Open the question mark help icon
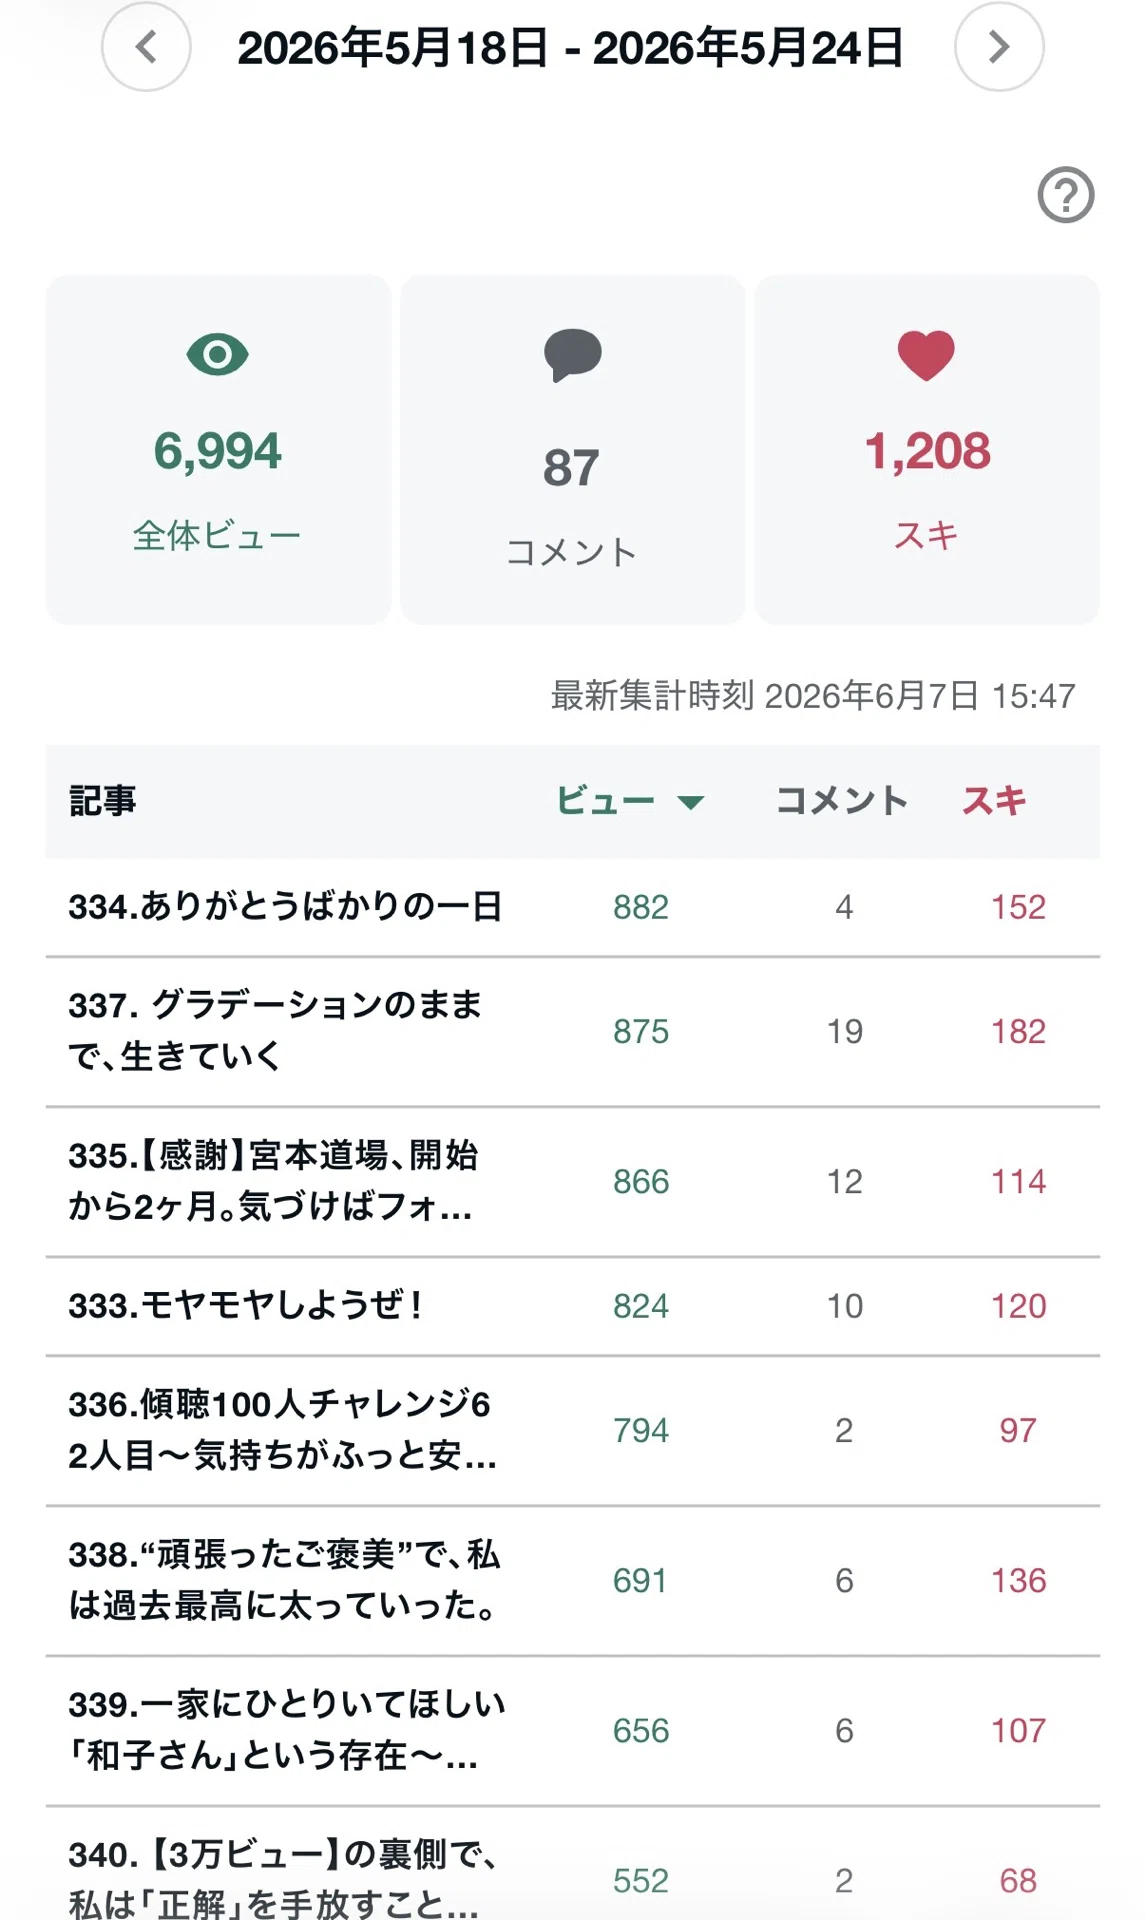The image size is (1146, 1920). coord(1066,194)
